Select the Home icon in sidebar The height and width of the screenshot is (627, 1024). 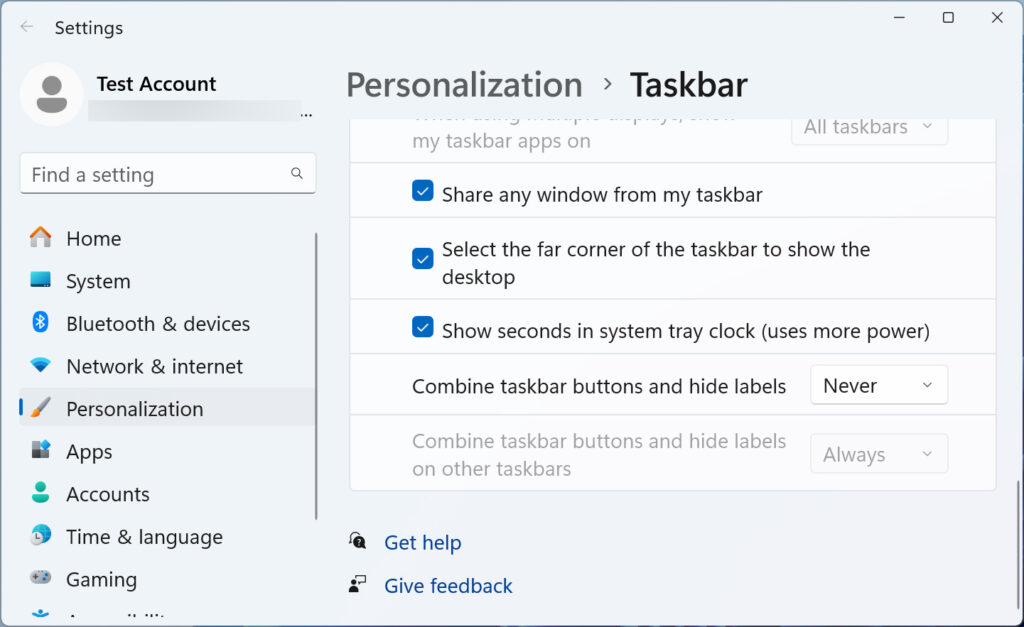click(x=39, y=238)
